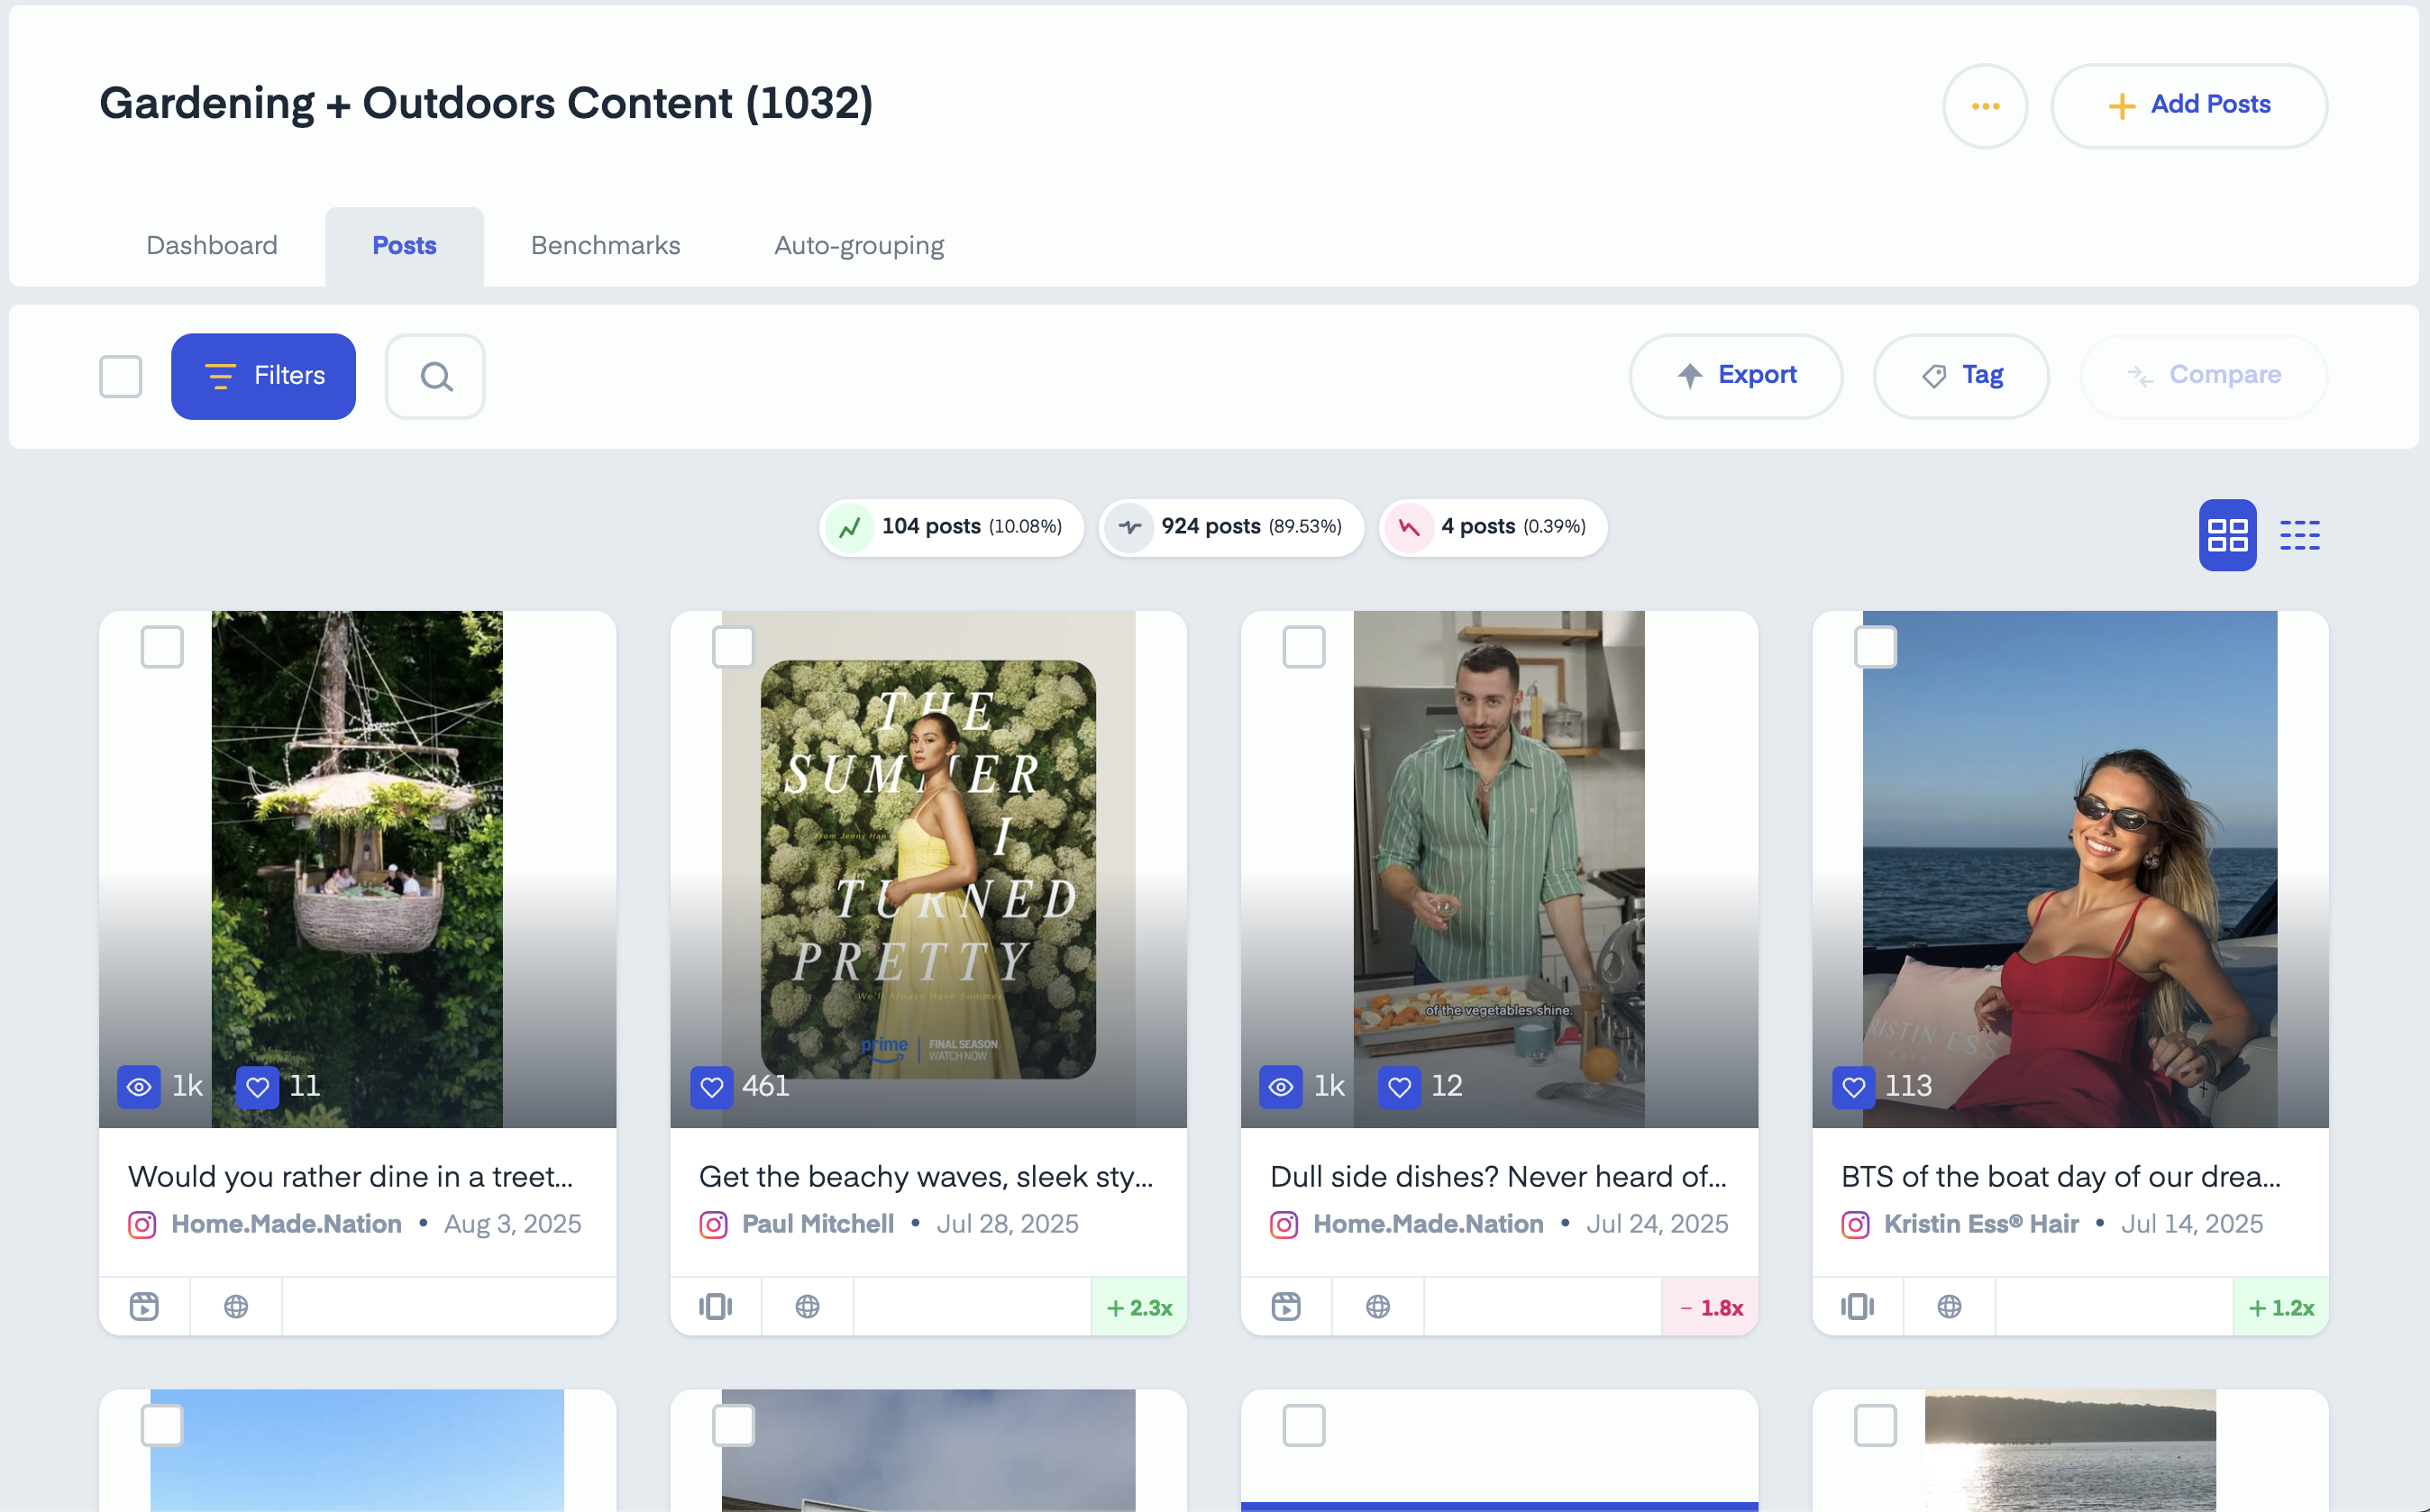Click globe icon on Paul Mitchell post
Screen dimensions: 2430x1512
807,1306
